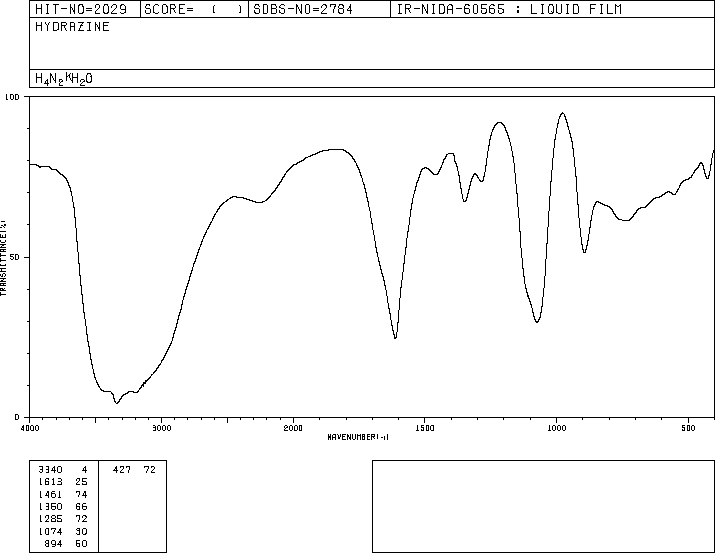
Task: Click the TRANSMITTANCE axis title
Action: 3,258
